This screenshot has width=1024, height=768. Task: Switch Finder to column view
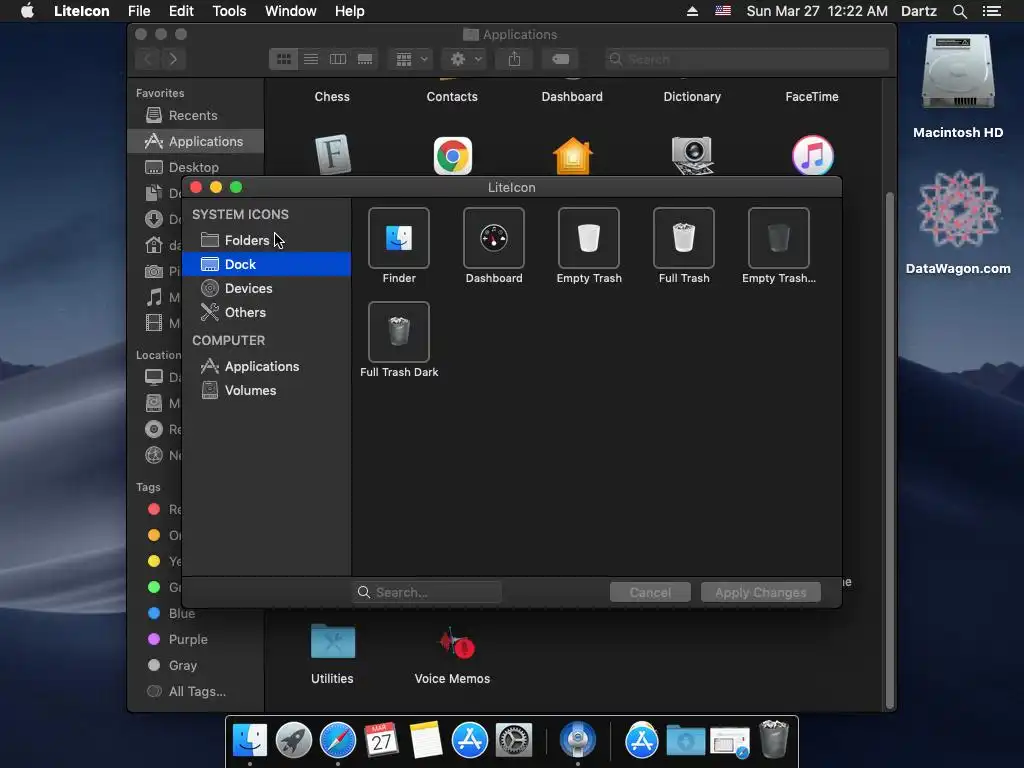click(338, 59)
